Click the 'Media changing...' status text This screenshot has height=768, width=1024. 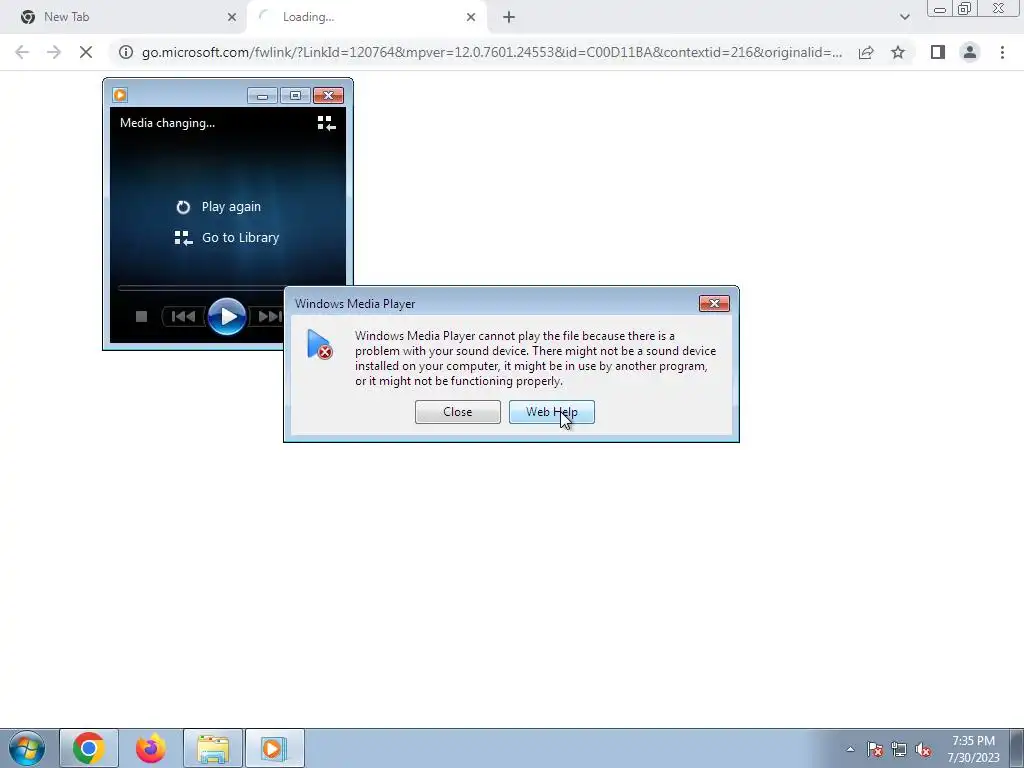click(x=167, y=123)
